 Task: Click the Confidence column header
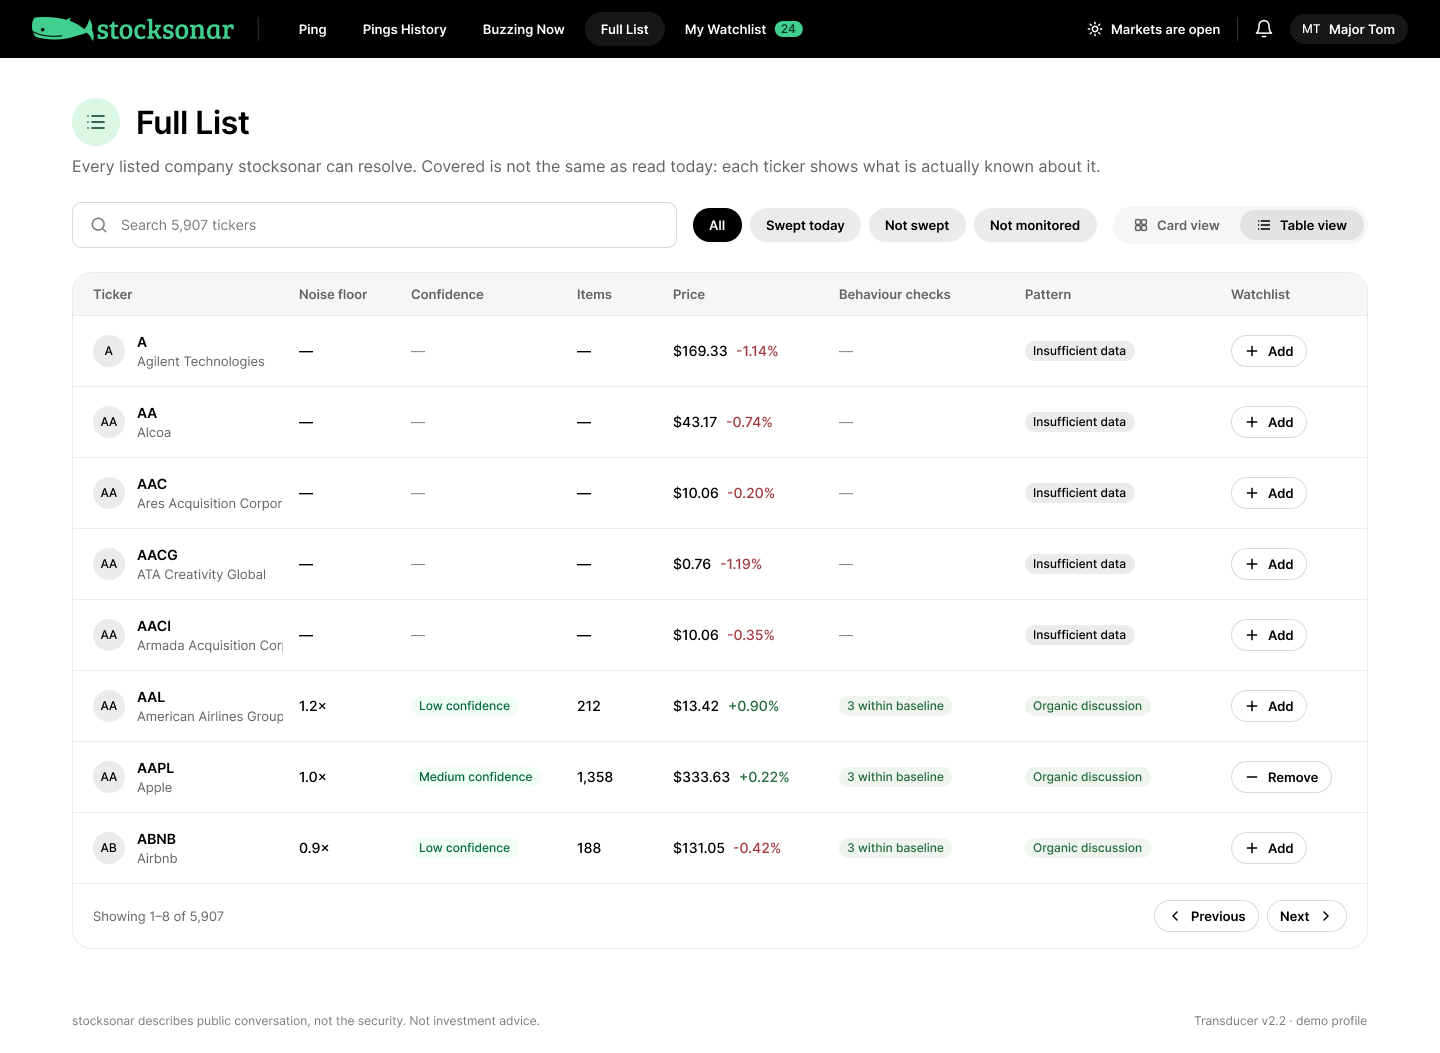(x=447, y=294)
